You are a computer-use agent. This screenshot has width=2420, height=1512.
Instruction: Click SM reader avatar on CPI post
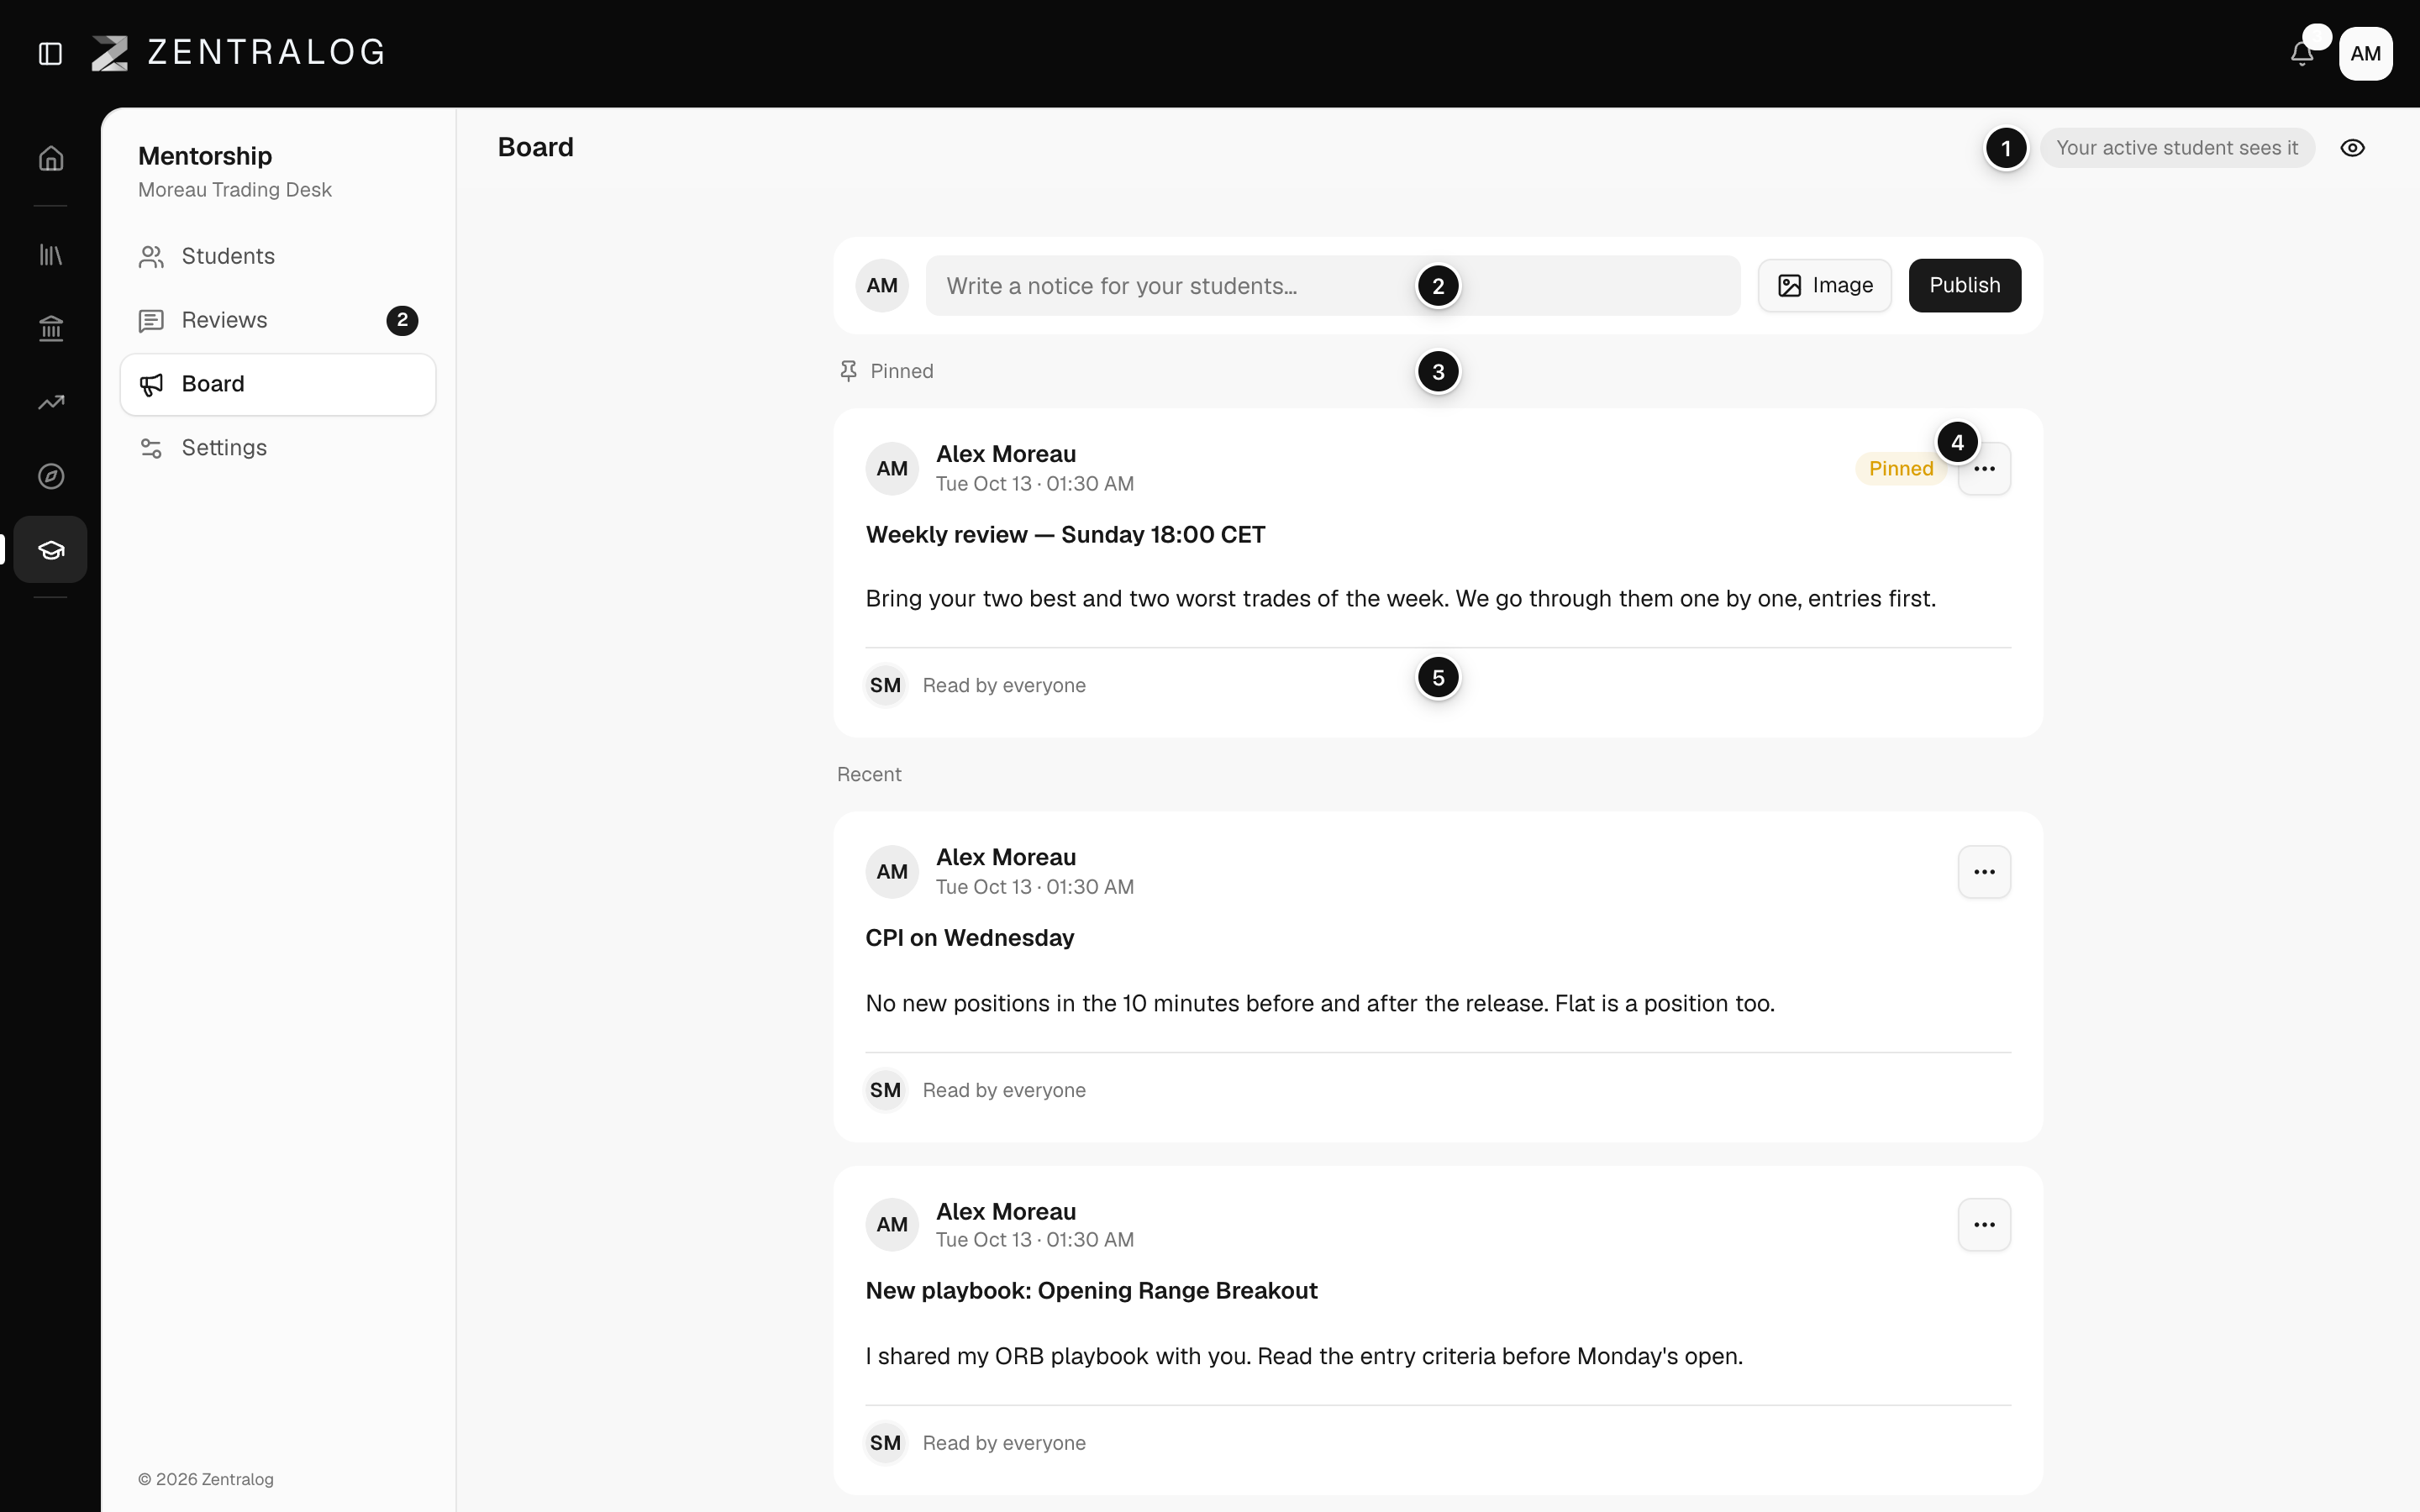point(885,1090)
